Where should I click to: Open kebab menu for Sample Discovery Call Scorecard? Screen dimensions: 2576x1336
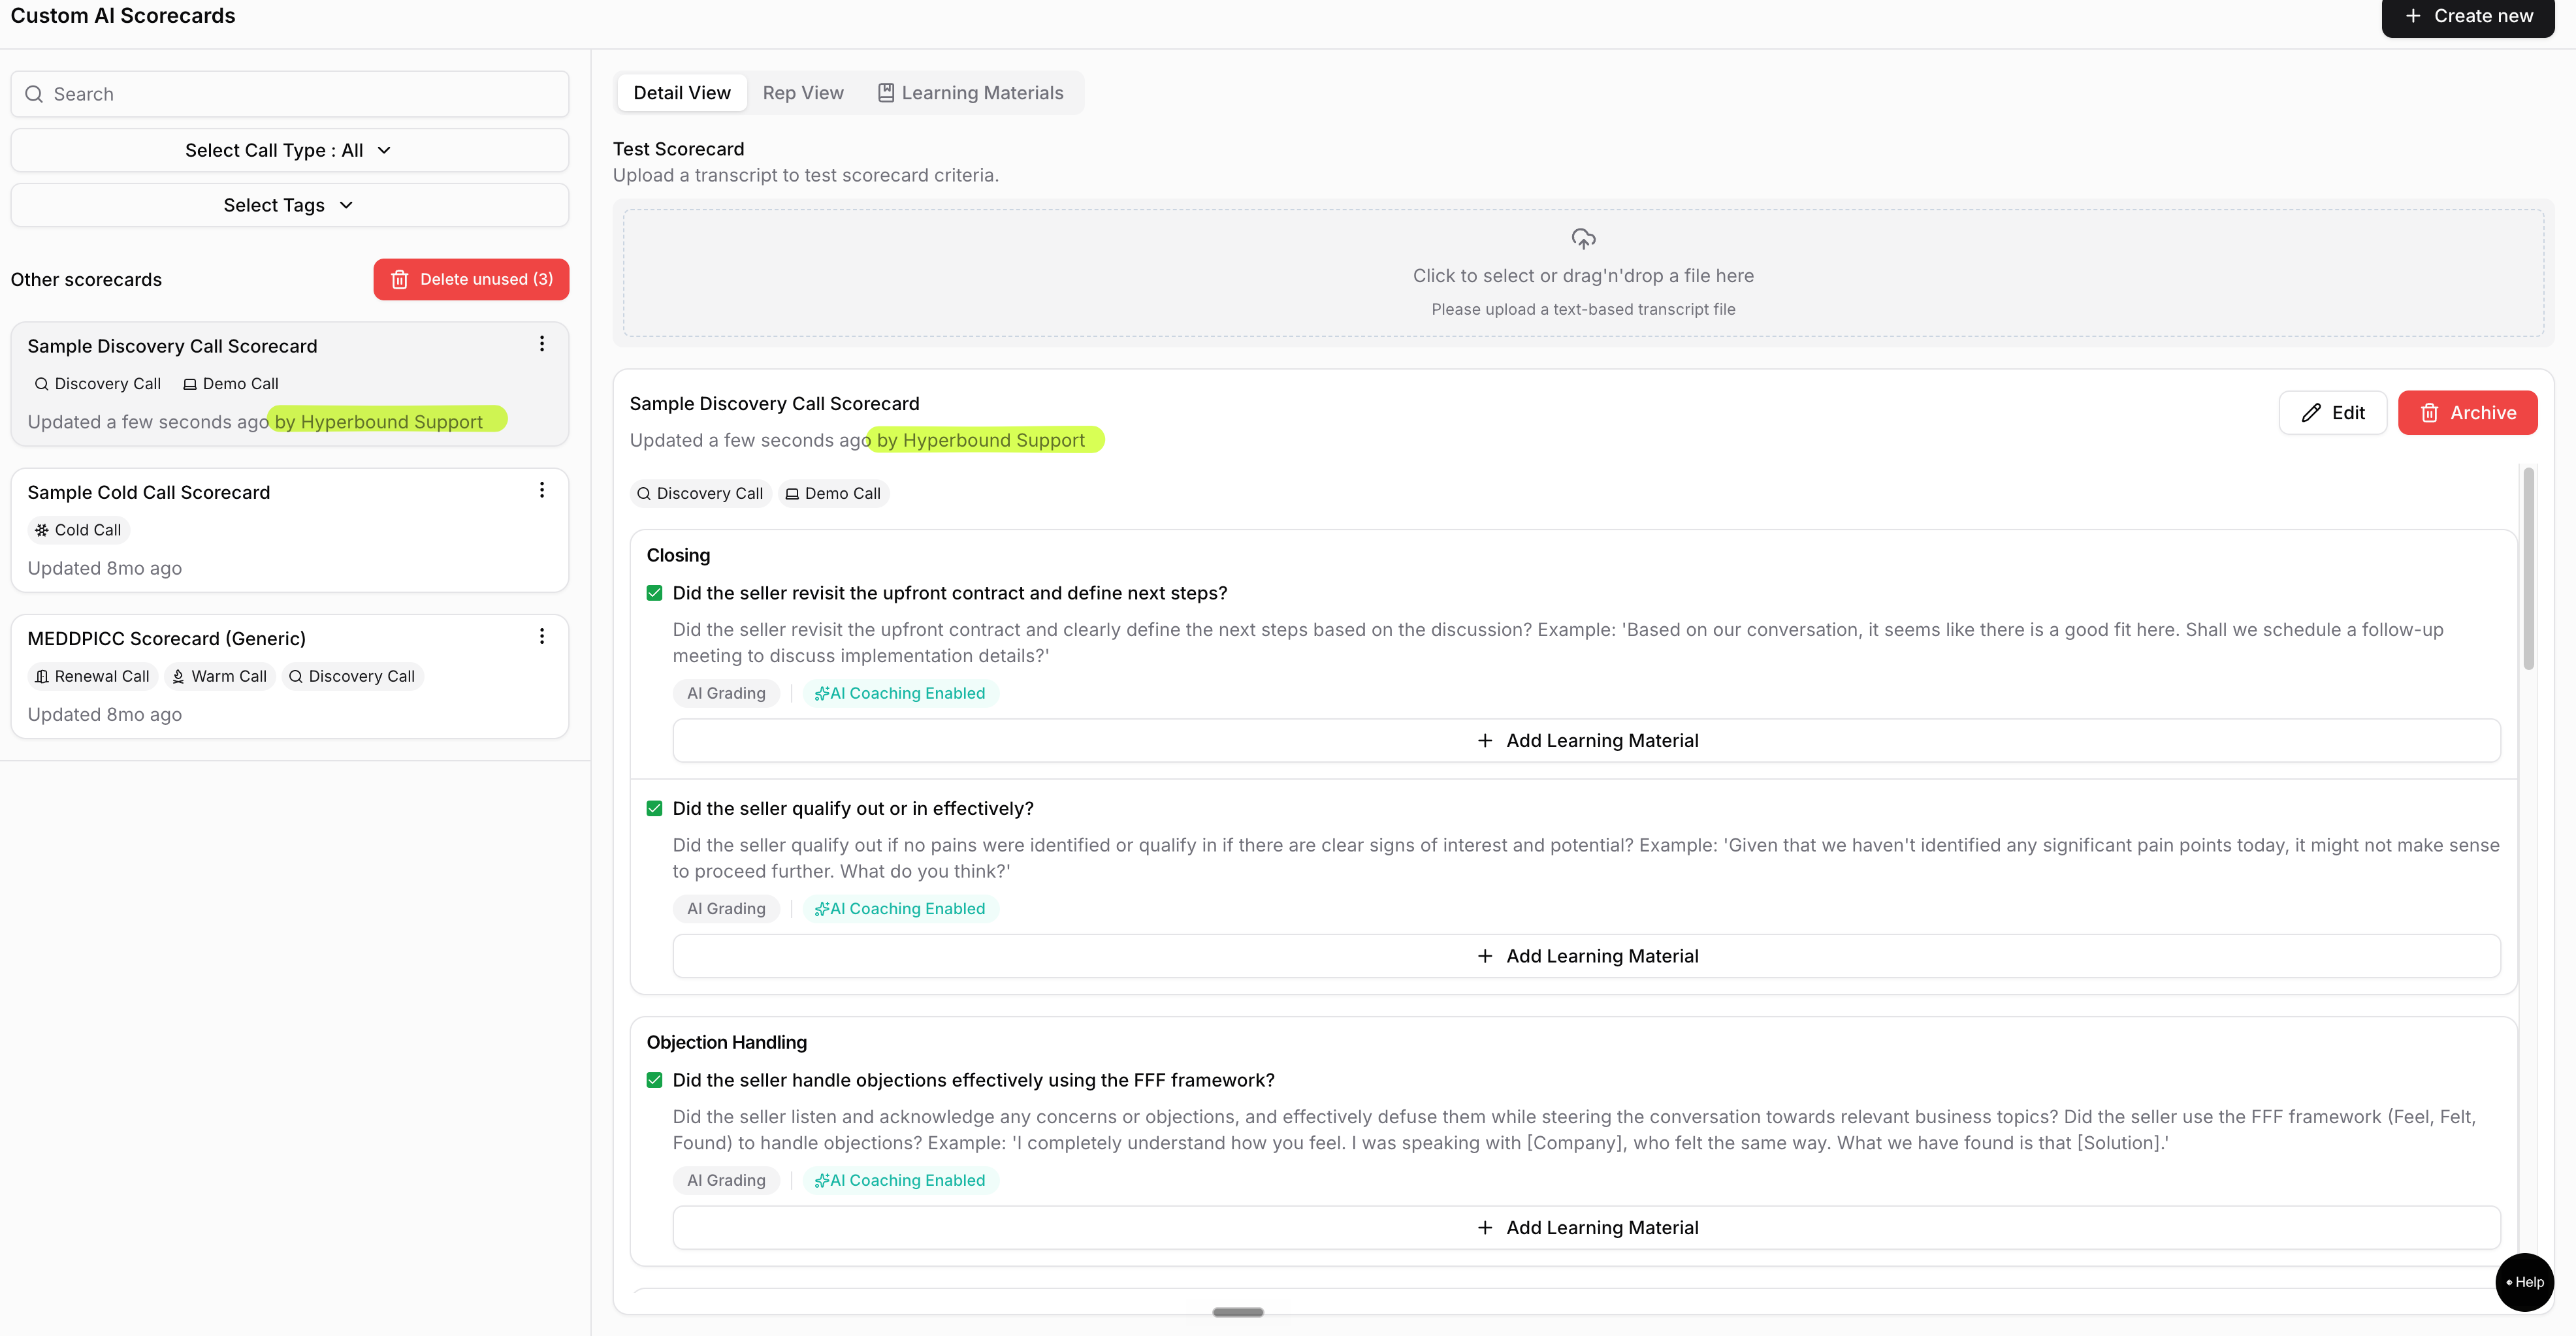542,344
